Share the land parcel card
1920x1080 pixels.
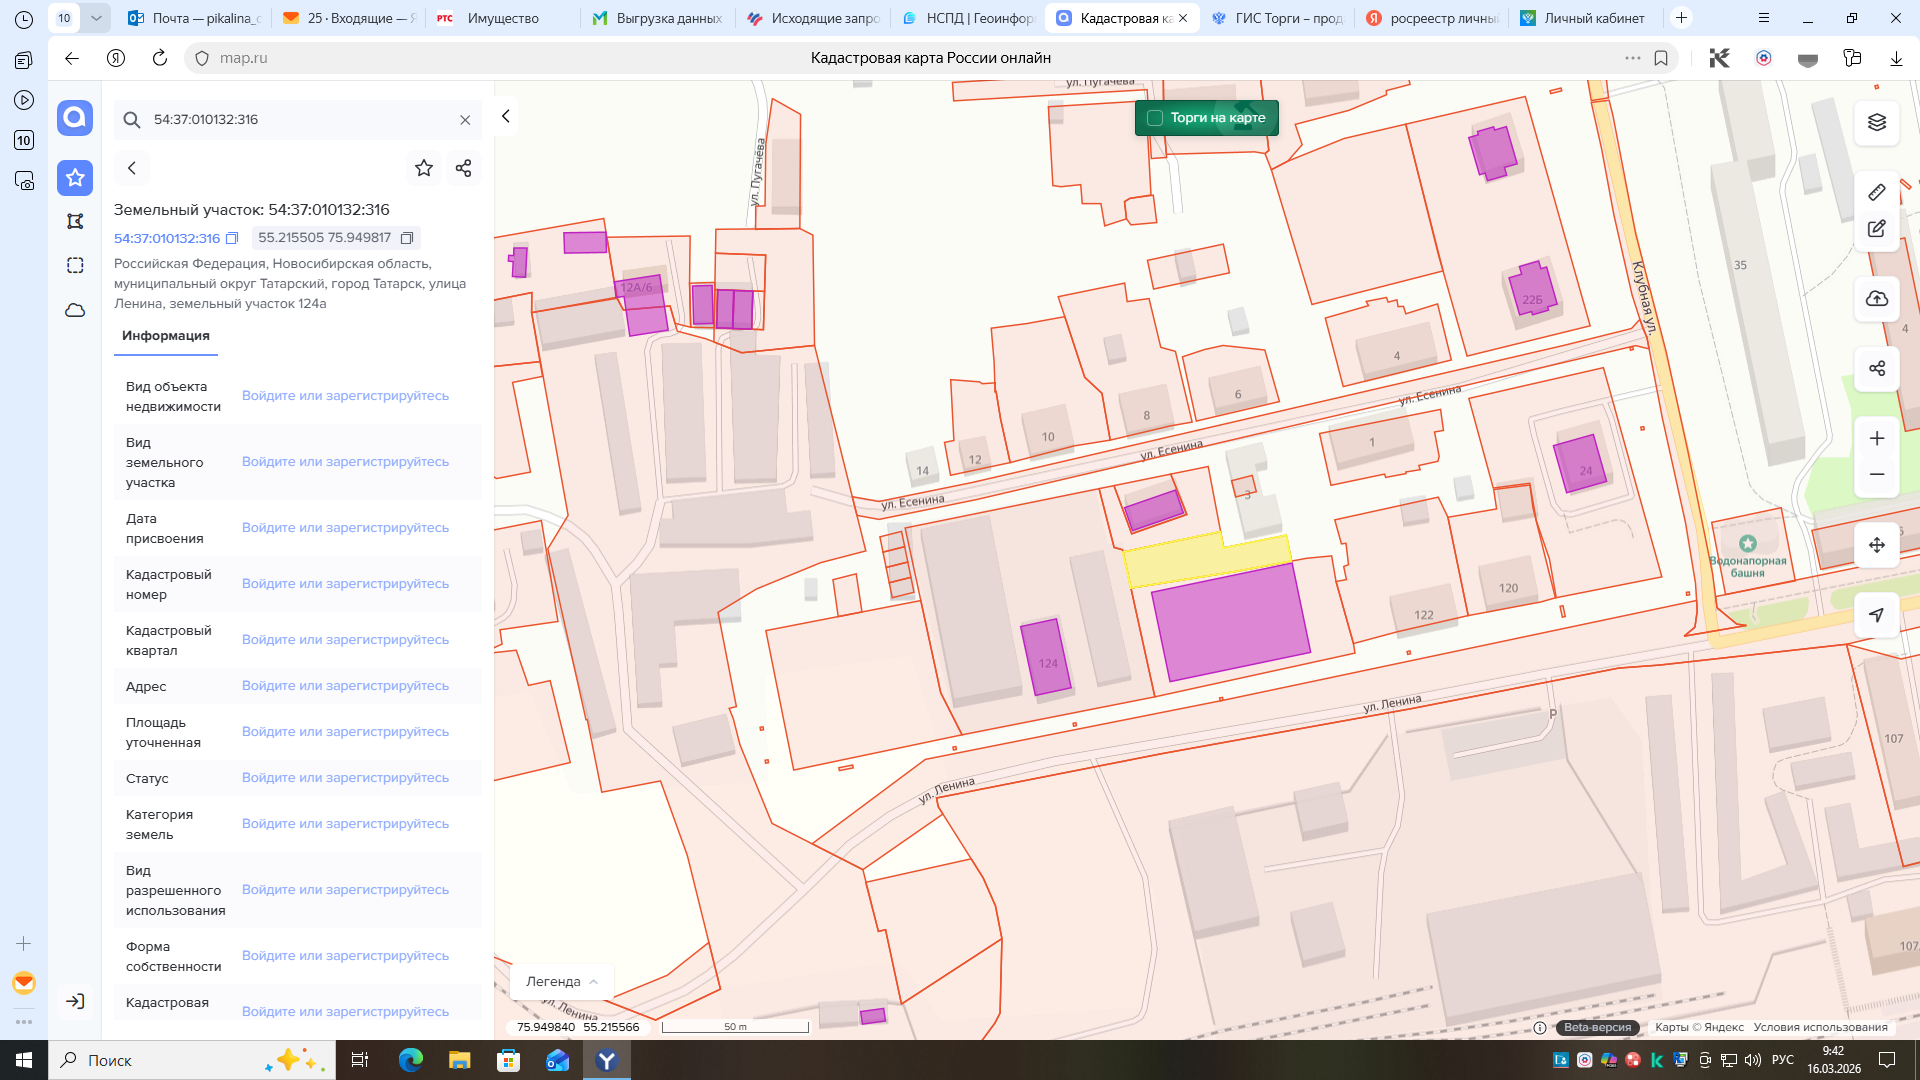pos(463,168)
